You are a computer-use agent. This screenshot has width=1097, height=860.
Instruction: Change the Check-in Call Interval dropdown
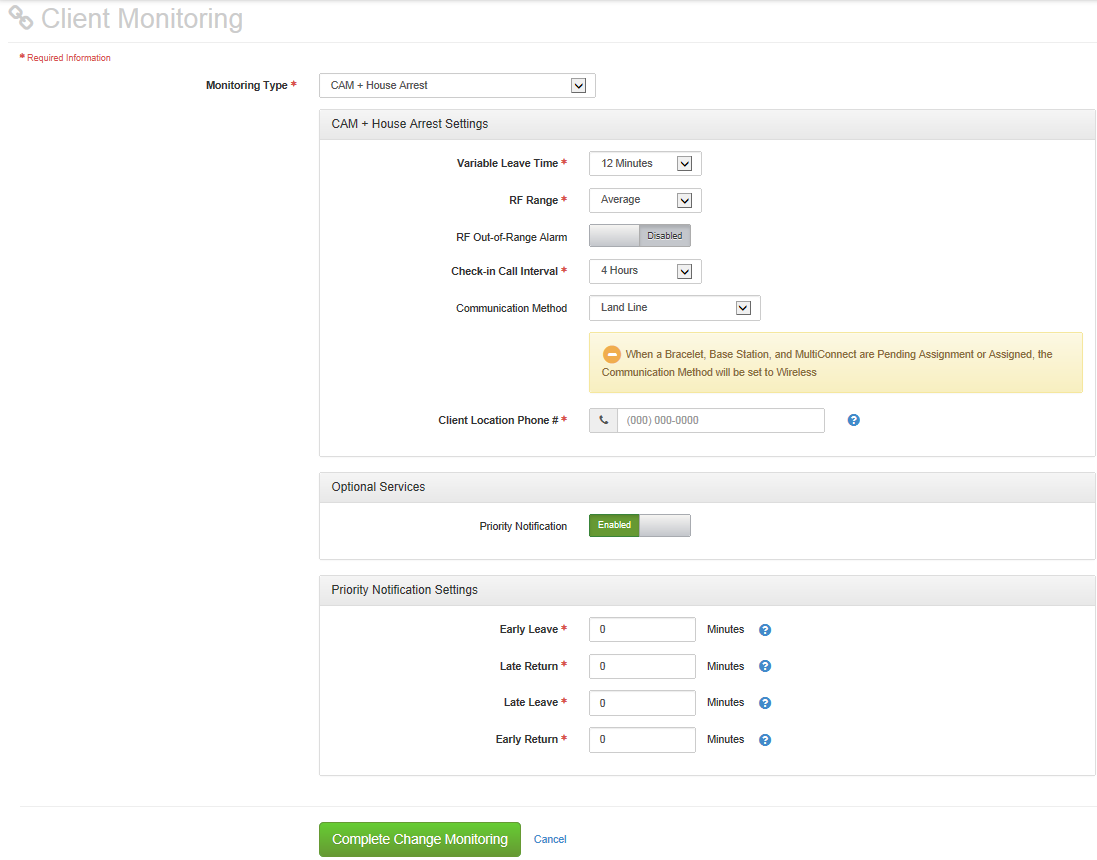click(645, 271)
